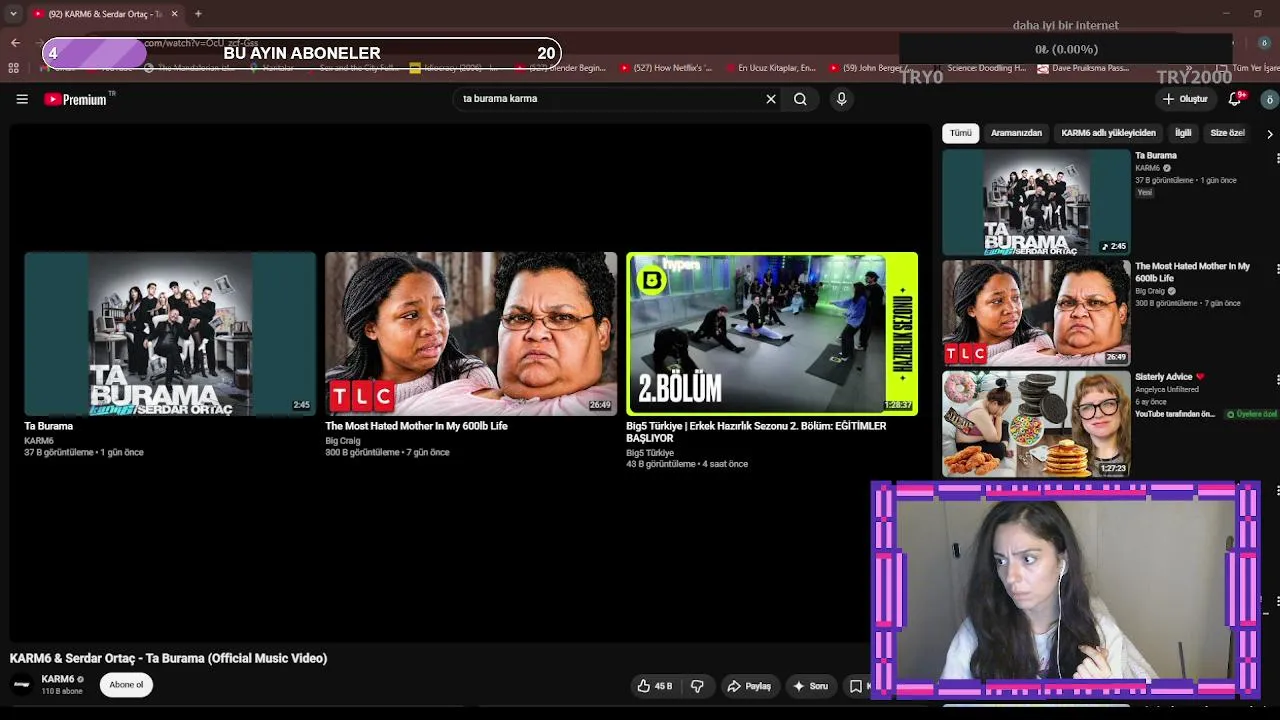Open the YouTube account avatar menu
This screenshot has width=1280, height=720.
pyautogui.click(x=1269, y=99)
